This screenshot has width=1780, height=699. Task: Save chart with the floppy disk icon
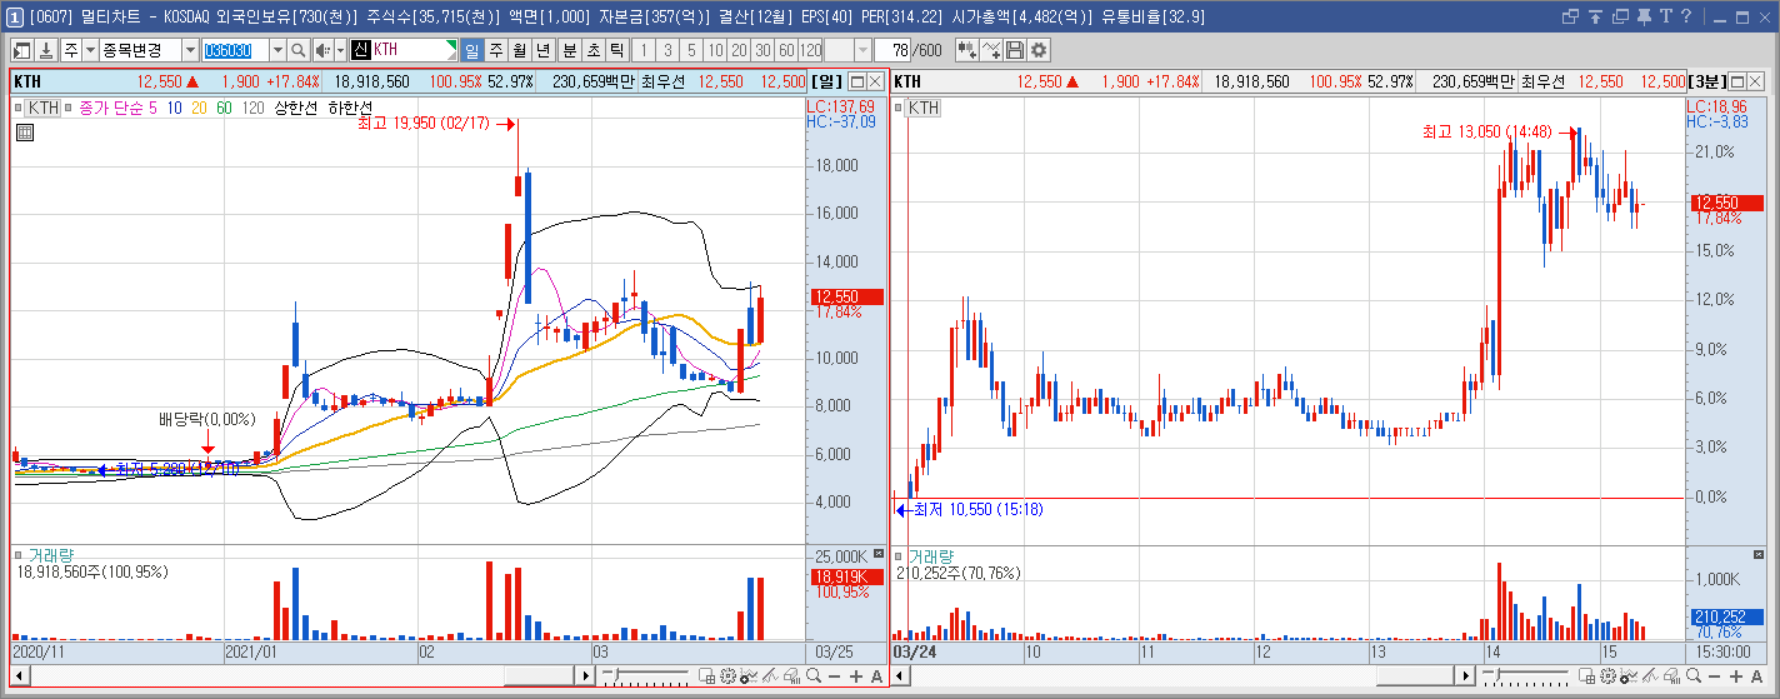[1015, 50]
